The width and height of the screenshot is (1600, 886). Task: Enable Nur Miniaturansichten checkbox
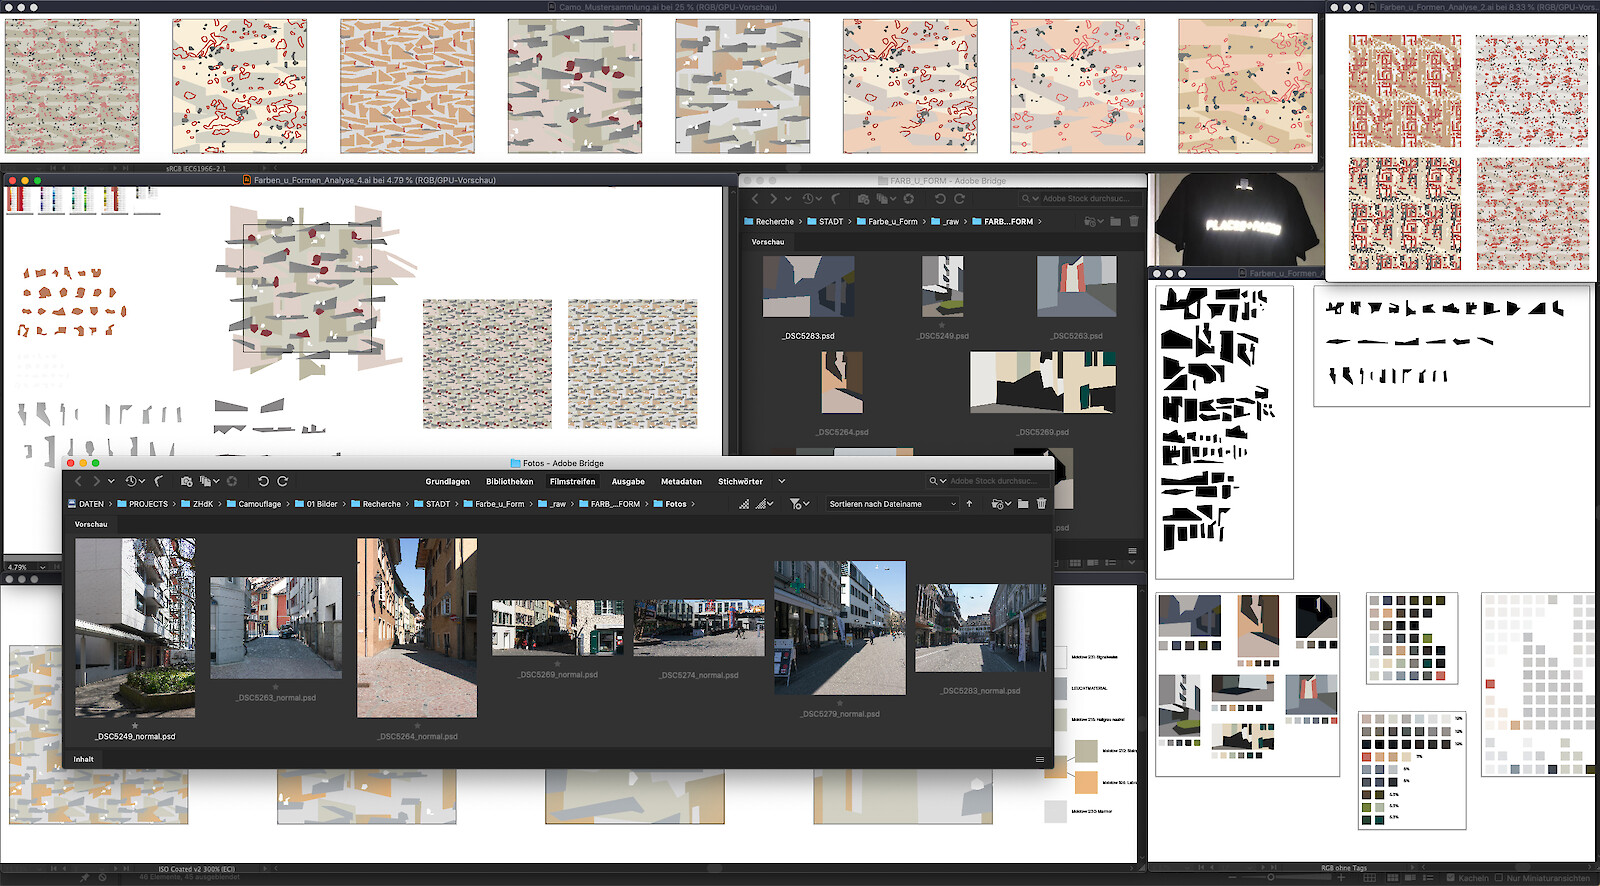1497,878
